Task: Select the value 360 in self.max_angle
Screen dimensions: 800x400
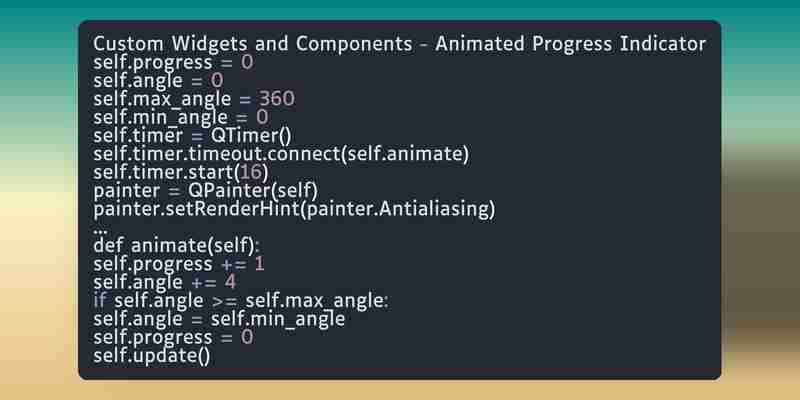Action: tap(277, 98)
